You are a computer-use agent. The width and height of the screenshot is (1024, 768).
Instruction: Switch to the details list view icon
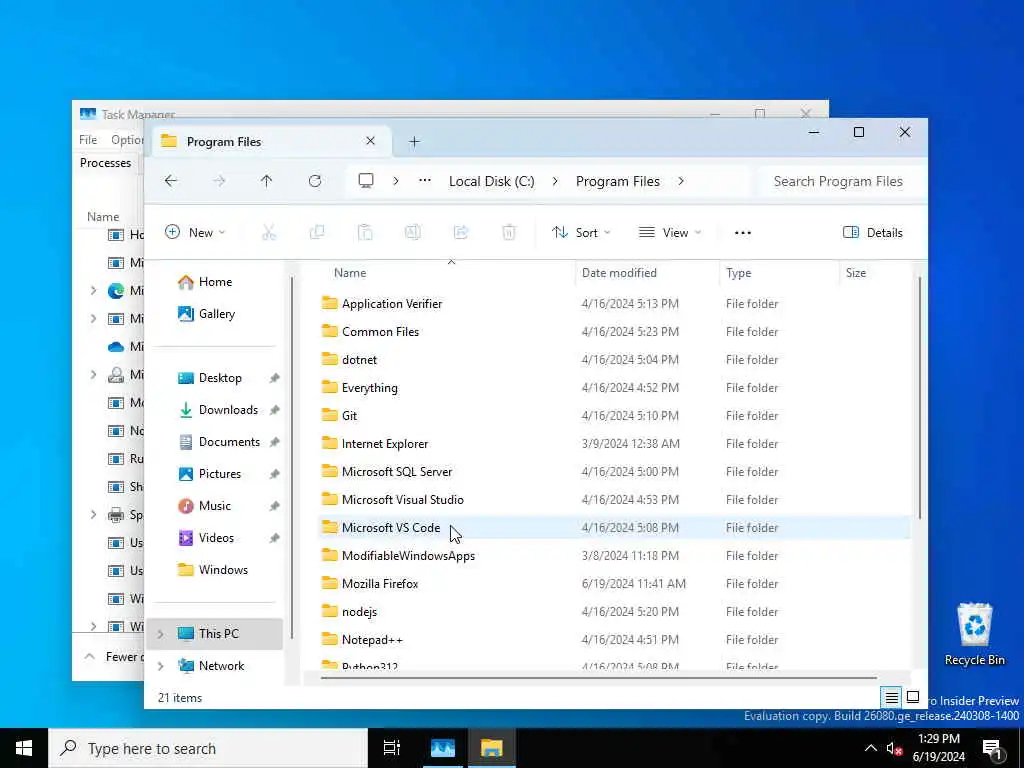click(891, 698)
